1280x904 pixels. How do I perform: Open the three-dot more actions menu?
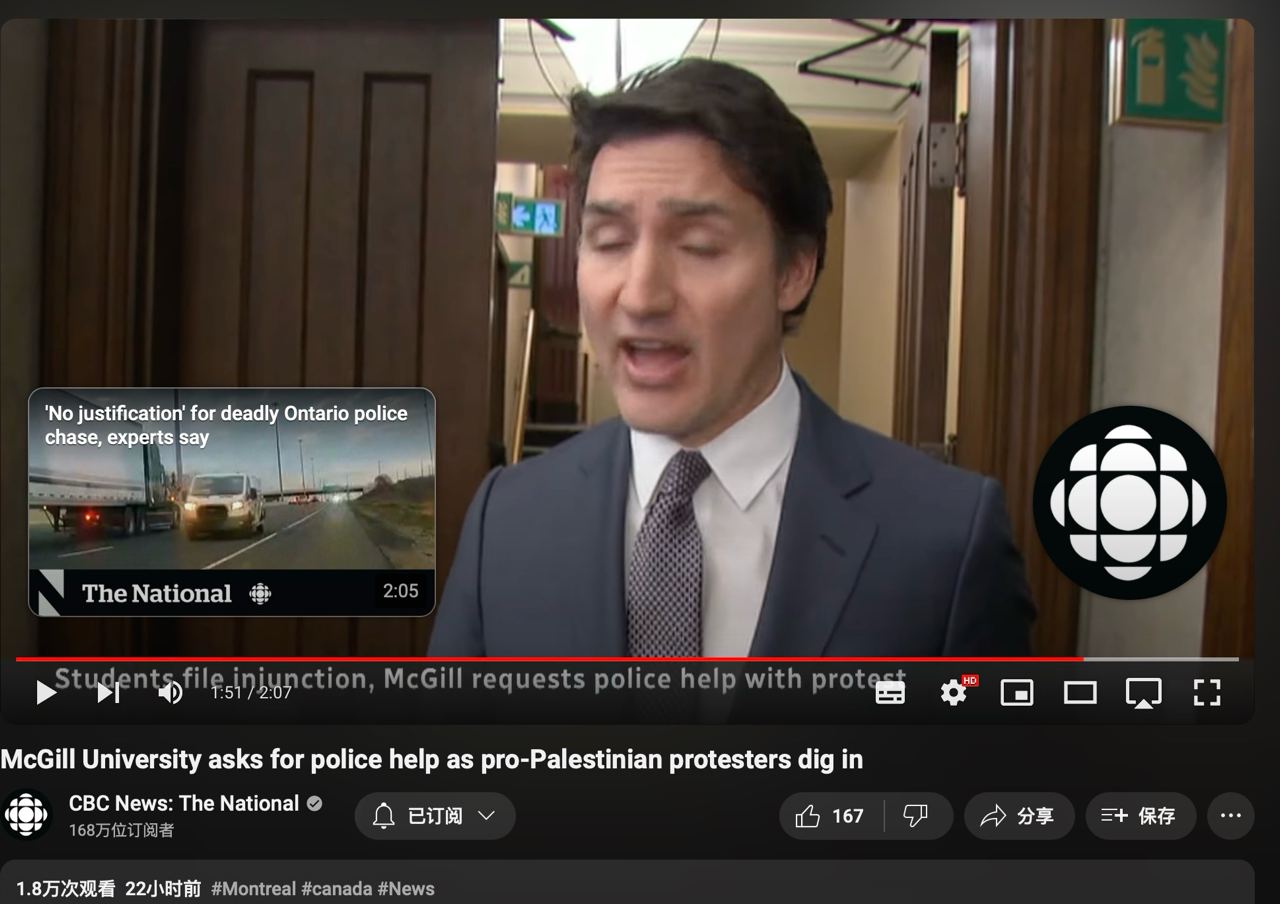pos(1230,816)
